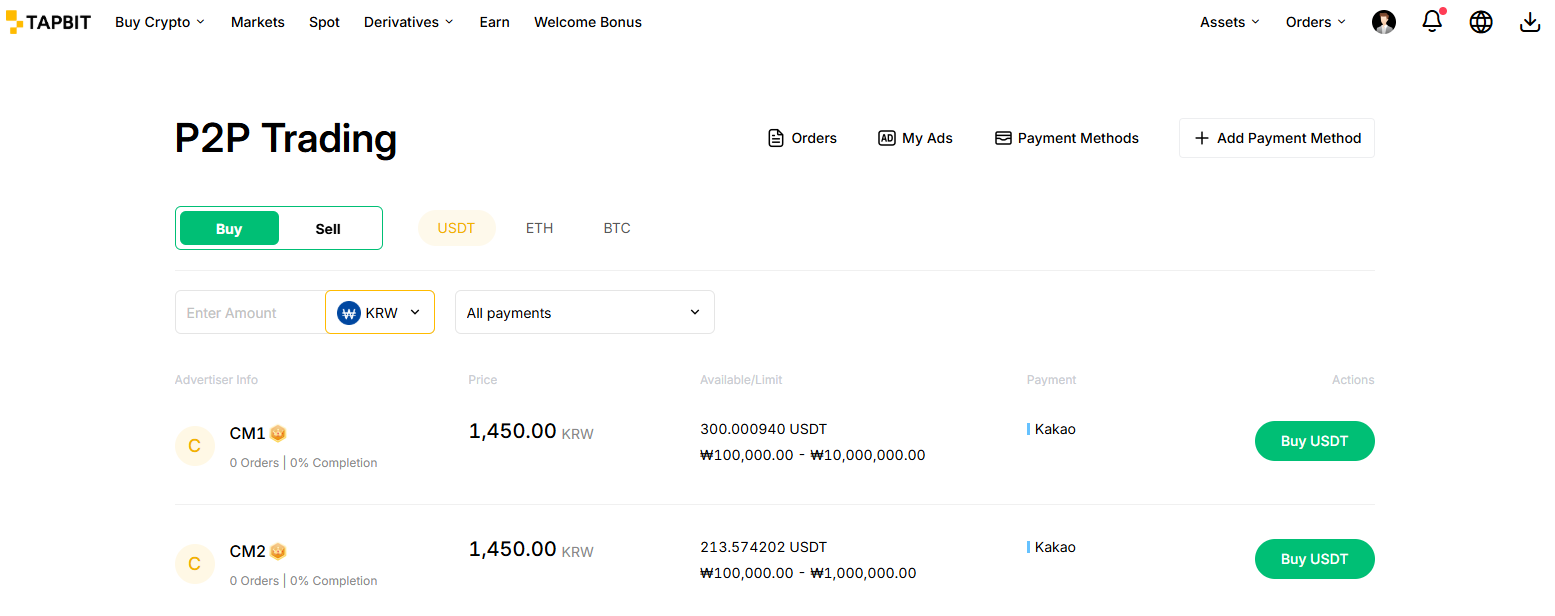Click Add Payment Method button
Image resolution: width=1555 pixels, height=616 pixels.
pos(1276,138)
